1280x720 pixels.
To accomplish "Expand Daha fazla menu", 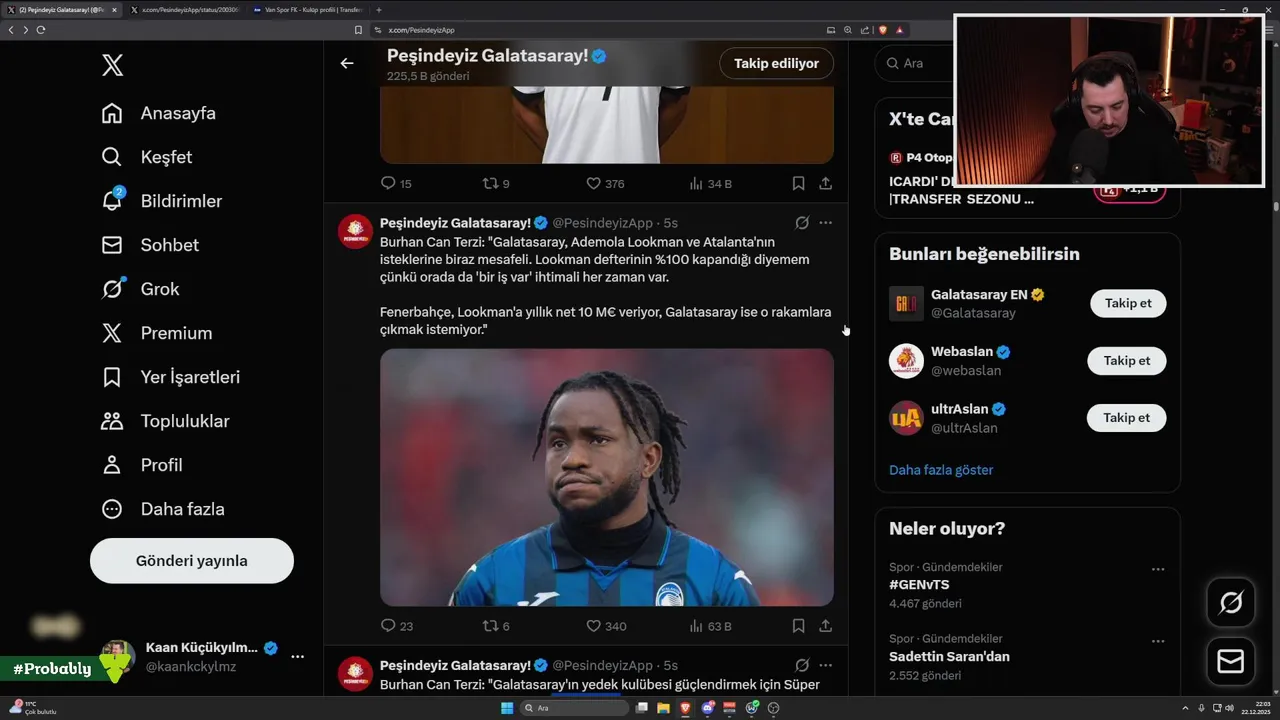I will pyautogui.click(x=163, y=509).
